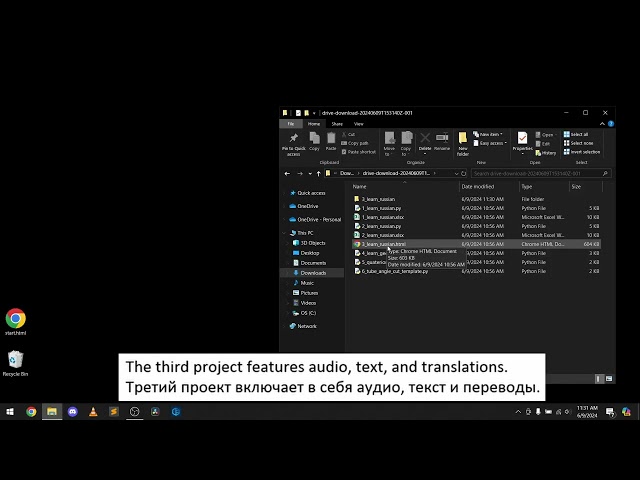Select OneDrive - Personal in navigation pane
This screenshot has width=640, height=480.
click(315, 220)
